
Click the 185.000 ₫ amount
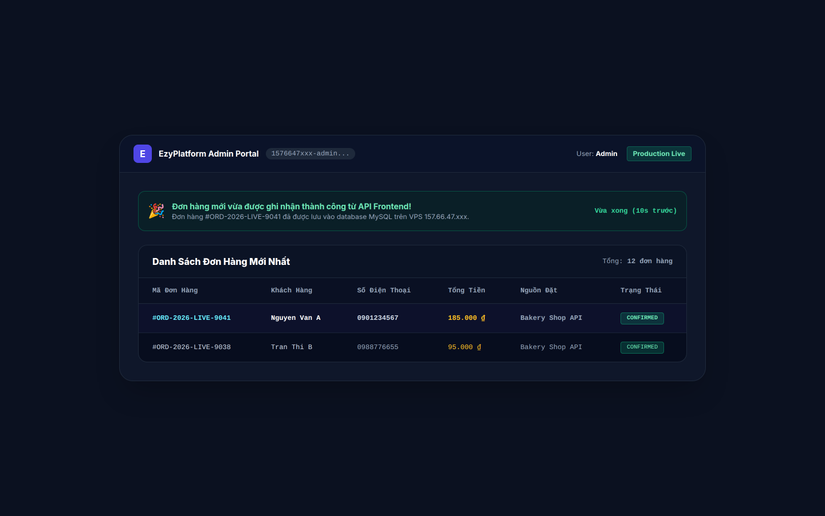click(467, 318)
